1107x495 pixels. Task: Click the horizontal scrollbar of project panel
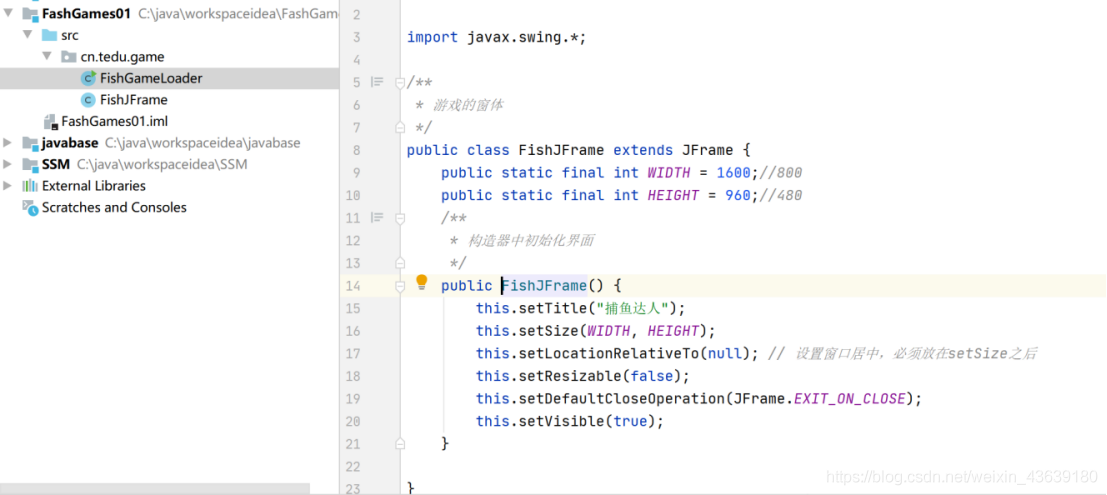(155, 489)
